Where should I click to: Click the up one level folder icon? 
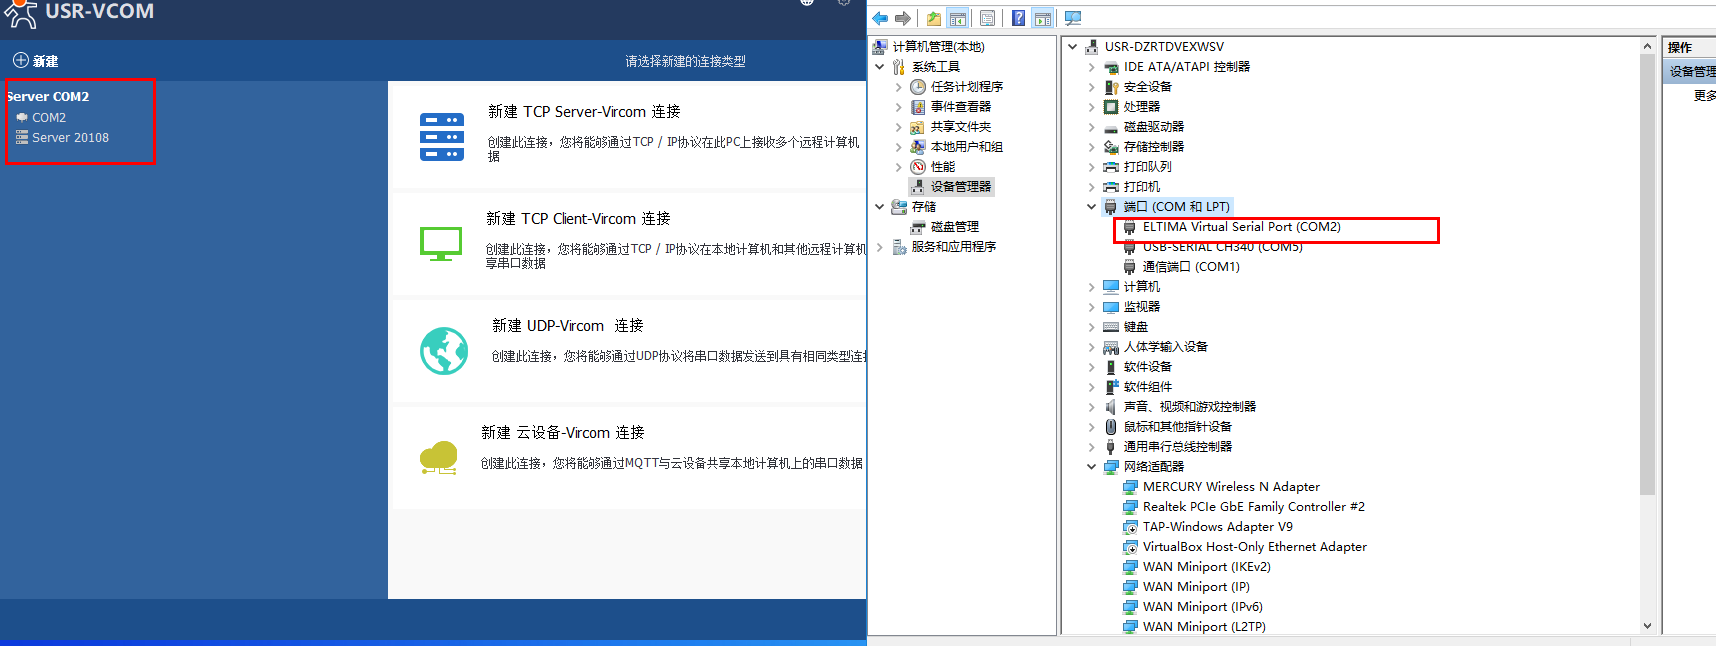coord(933,18)
